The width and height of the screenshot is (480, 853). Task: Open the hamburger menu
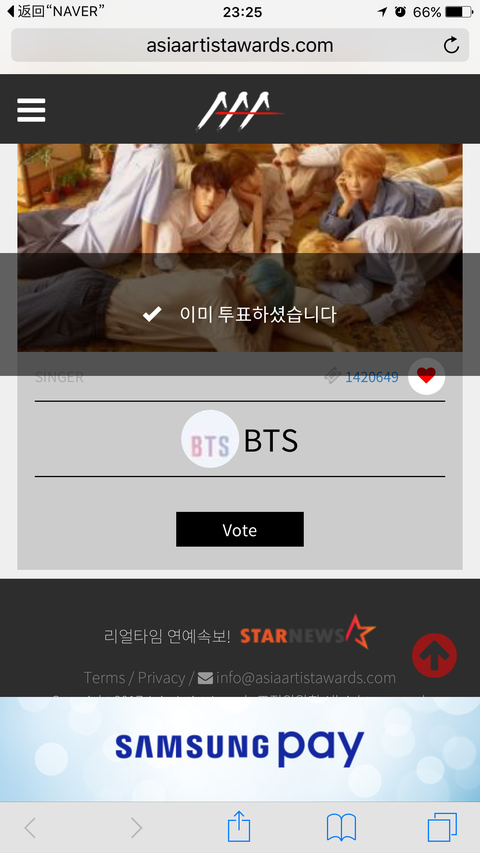click(31, 110)
